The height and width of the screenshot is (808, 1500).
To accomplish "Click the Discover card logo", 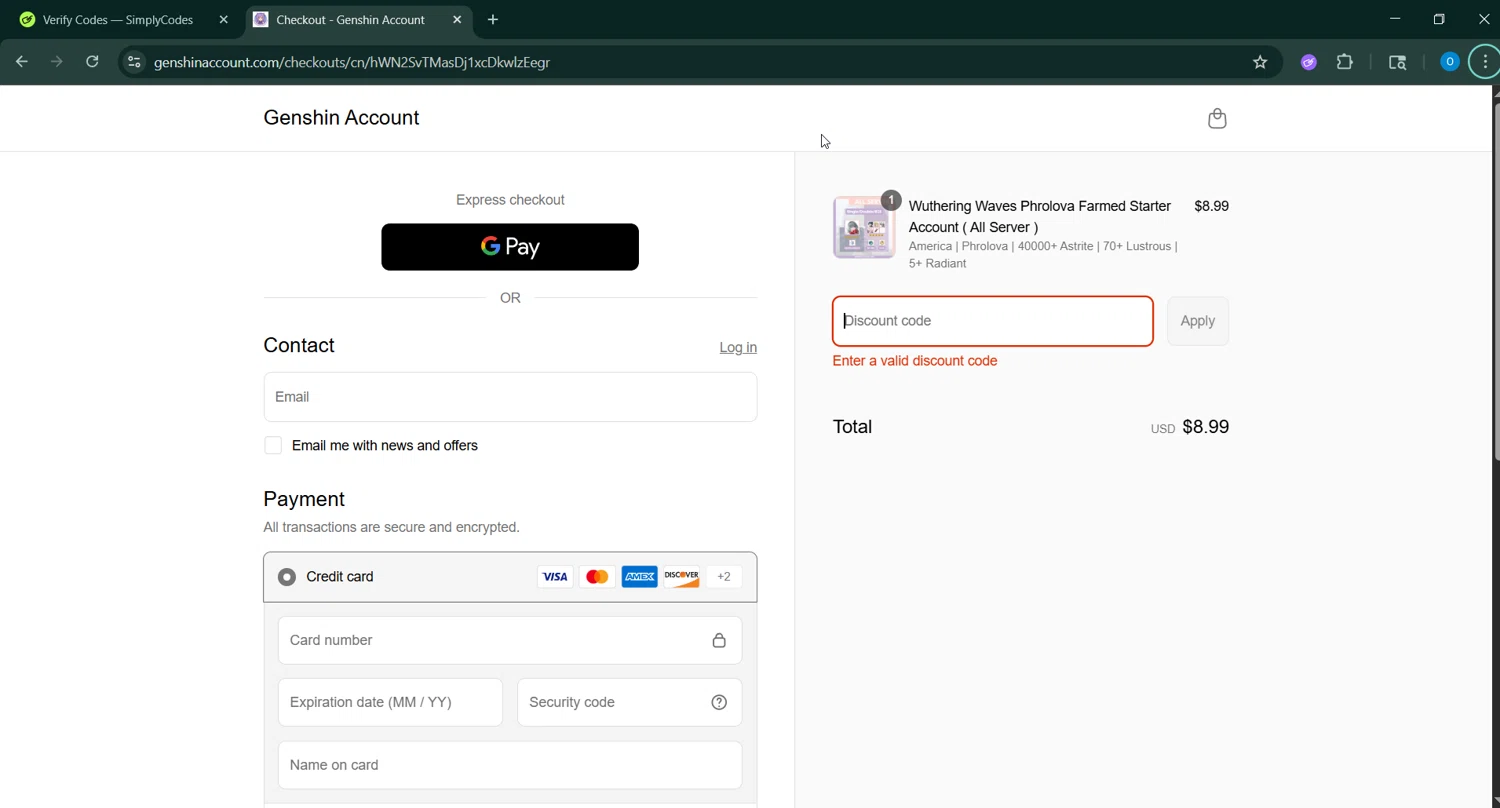I will (682, 576).
